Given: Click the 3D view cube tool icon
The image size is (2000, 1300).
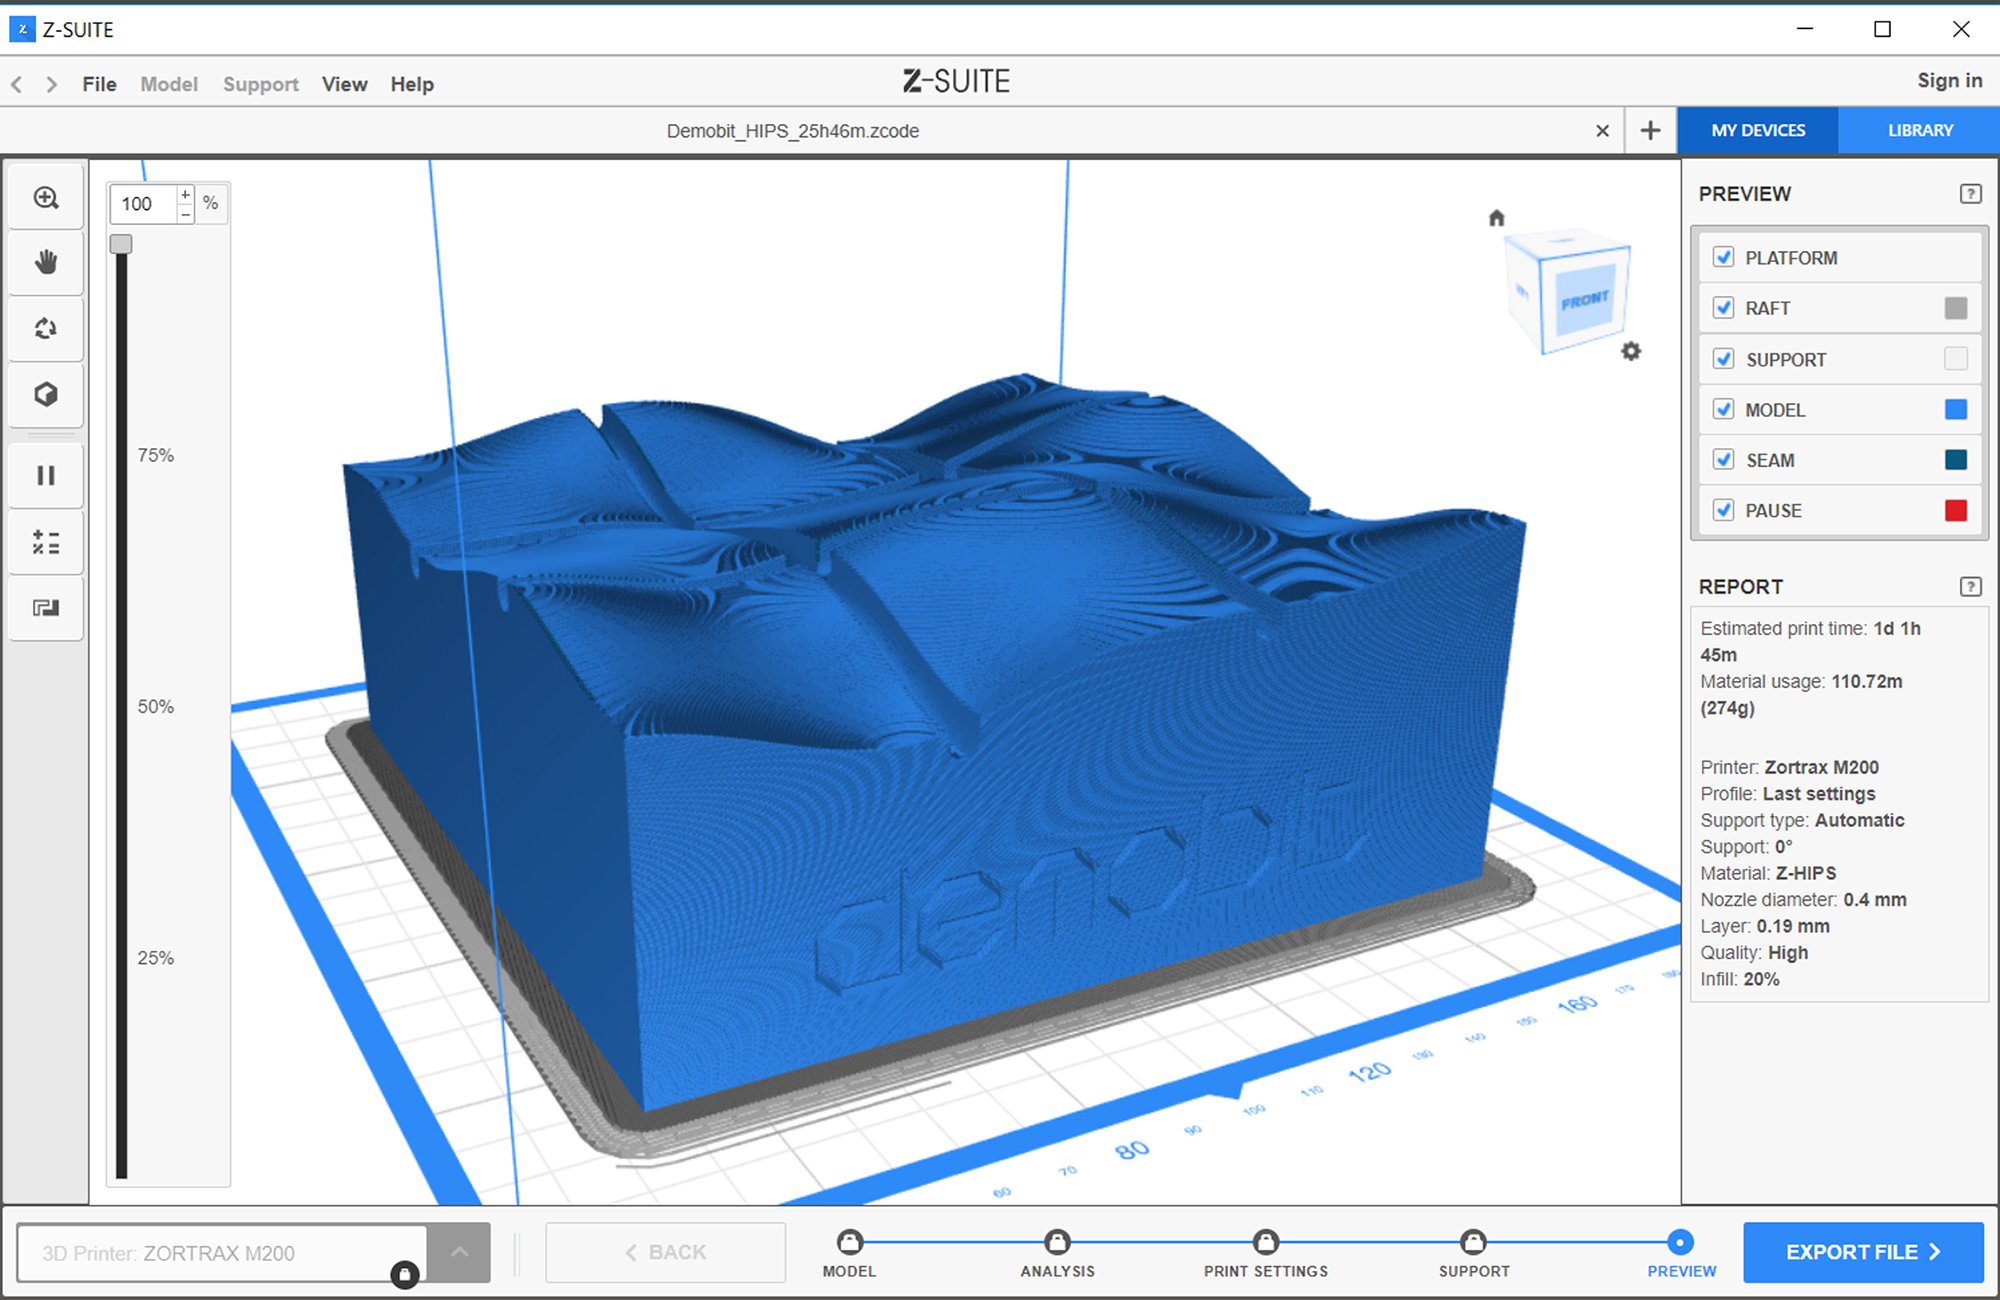Looking at the screenshot, I should [46, 394].
